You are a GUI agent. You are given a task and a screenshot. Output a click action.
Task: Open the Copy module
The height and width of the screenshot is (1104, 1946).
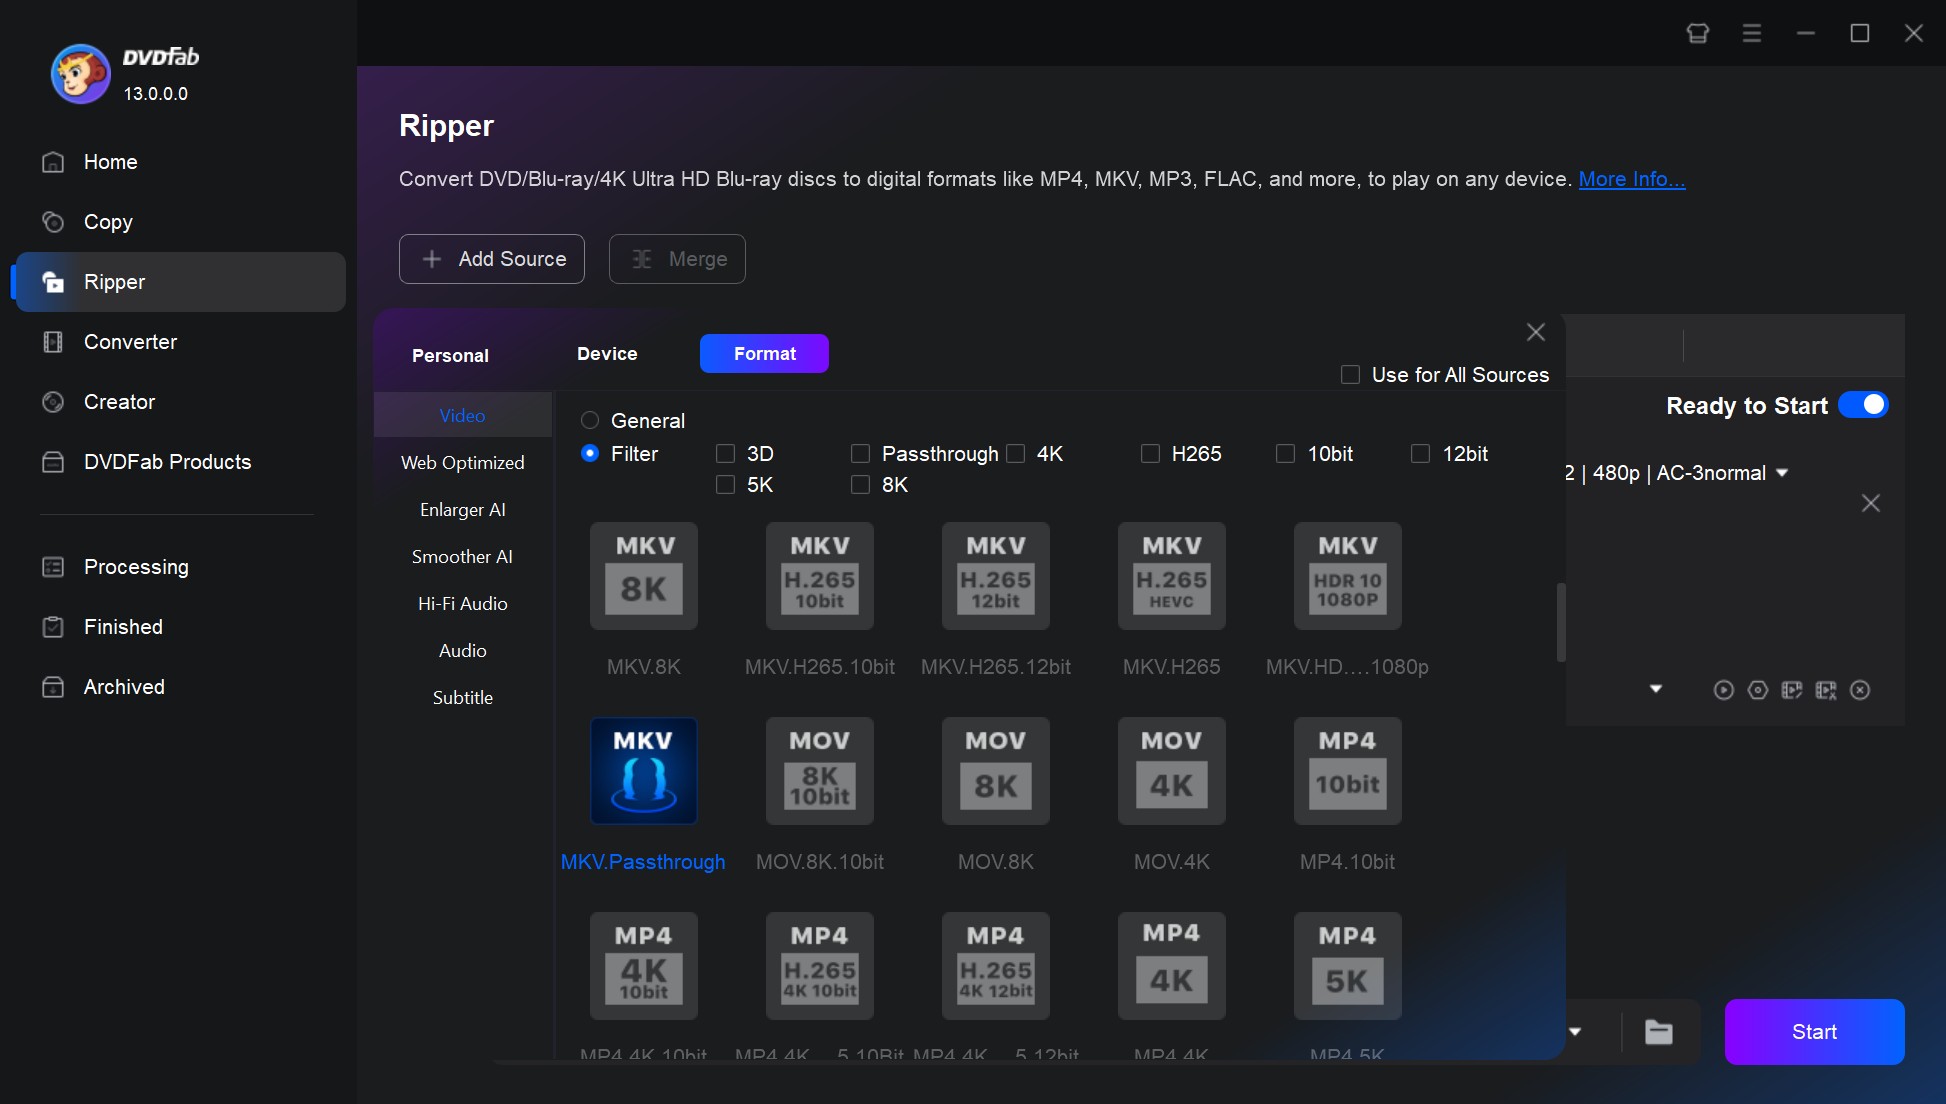pos(180,222)
